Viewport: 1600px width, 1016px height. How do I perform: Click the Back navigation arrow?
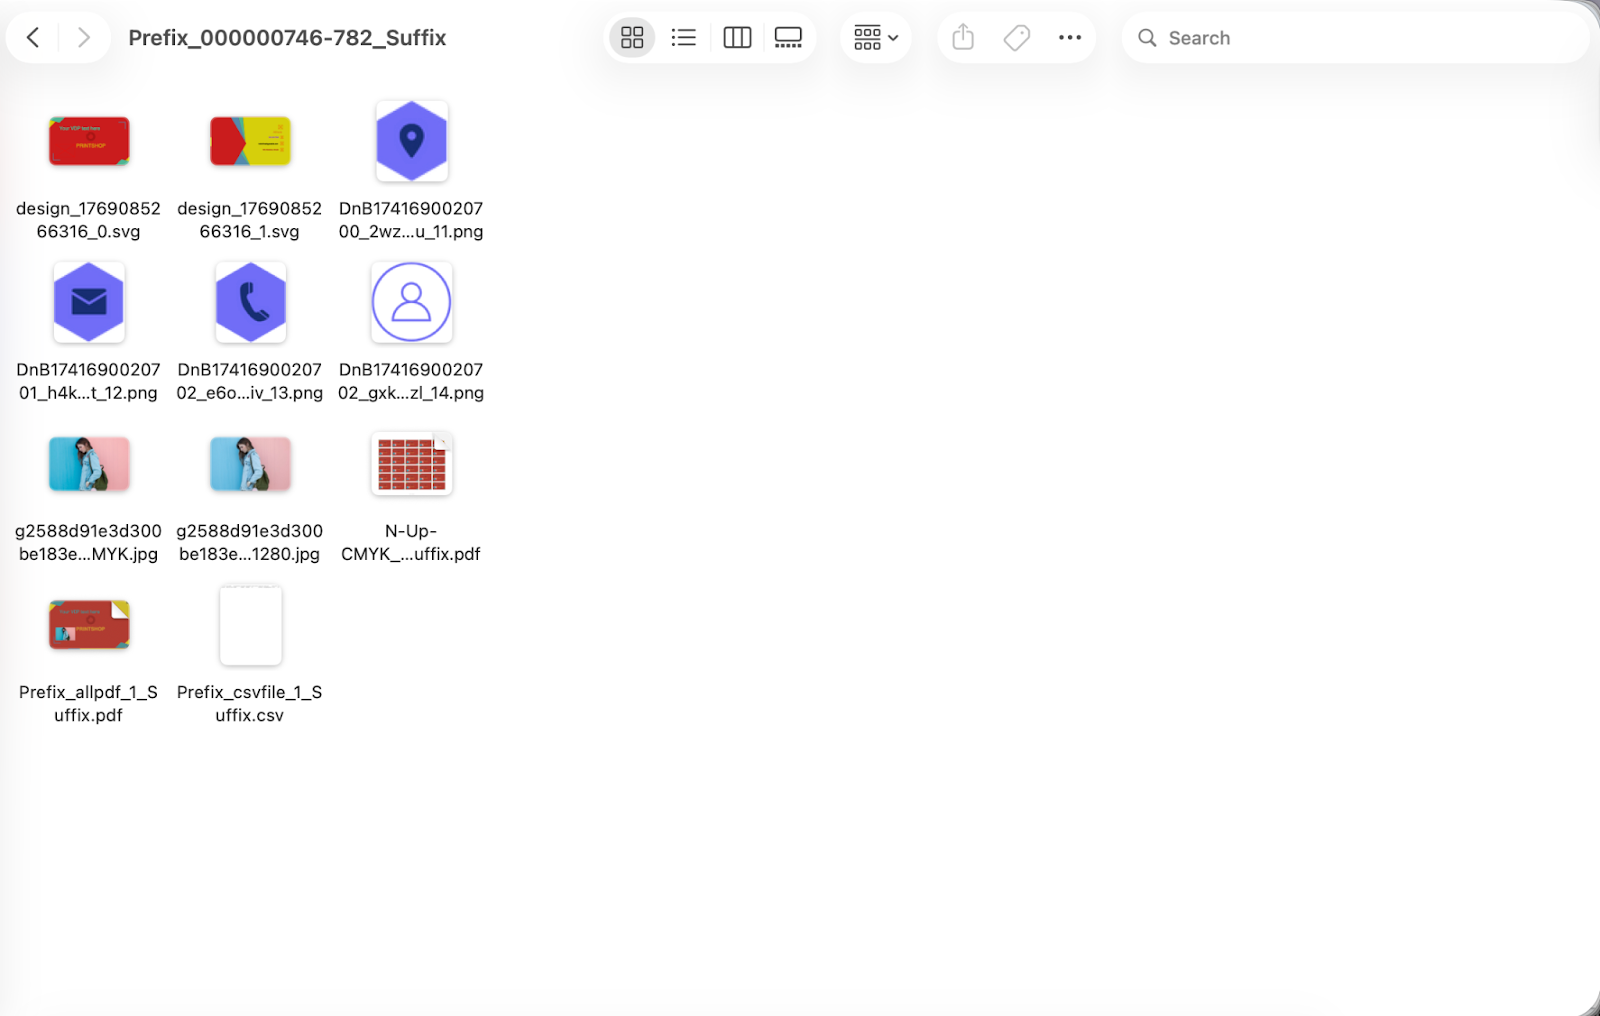33,38
